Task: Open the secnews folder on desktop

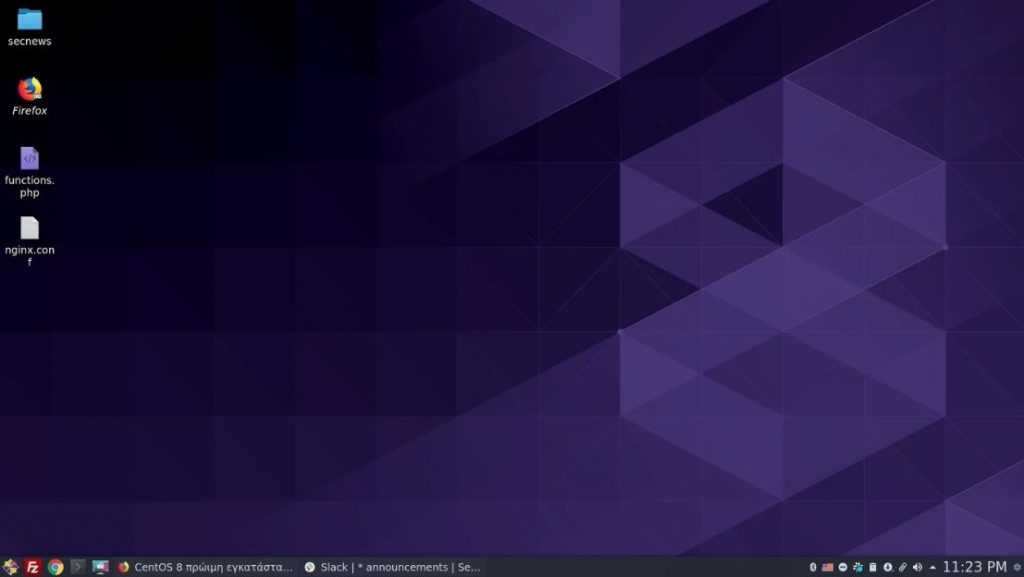Action: [x=29, y=27]
